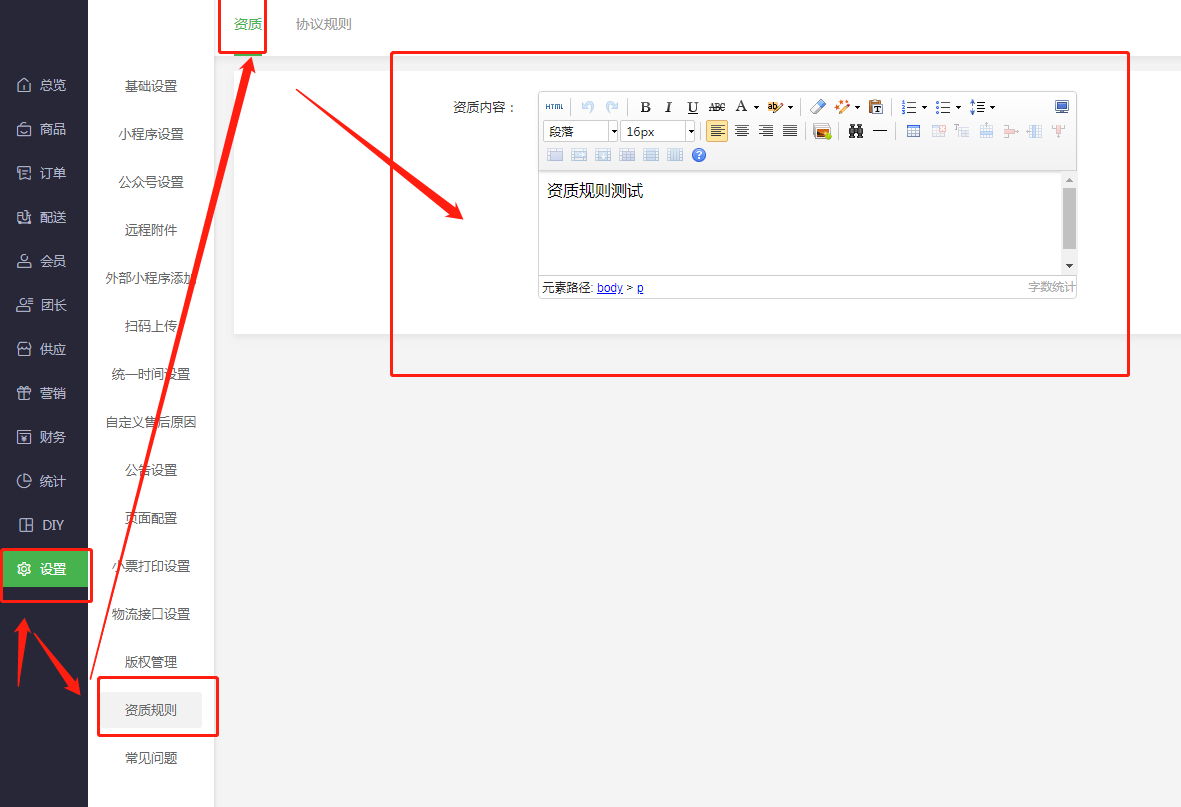
Task: Align text left
Action: 717,131
